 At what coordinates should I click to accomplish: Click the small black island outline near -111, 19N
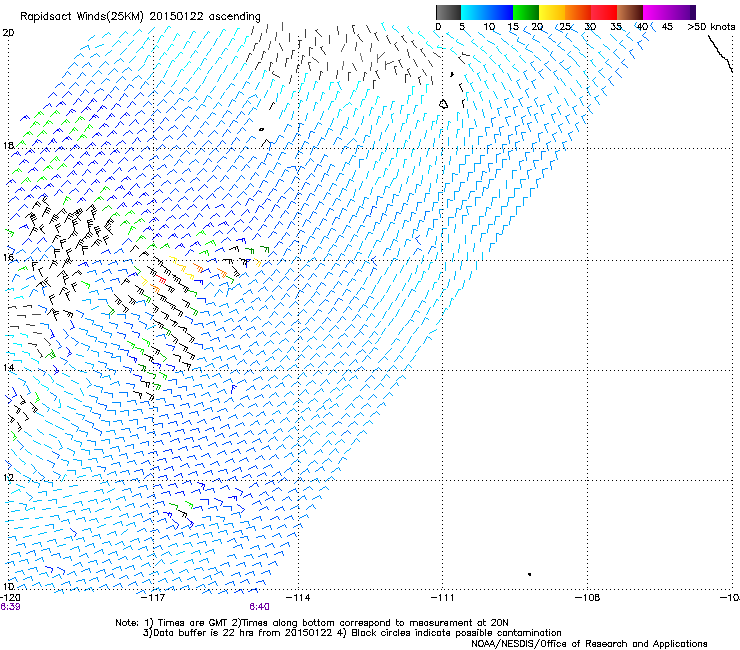tap(443, 104)
